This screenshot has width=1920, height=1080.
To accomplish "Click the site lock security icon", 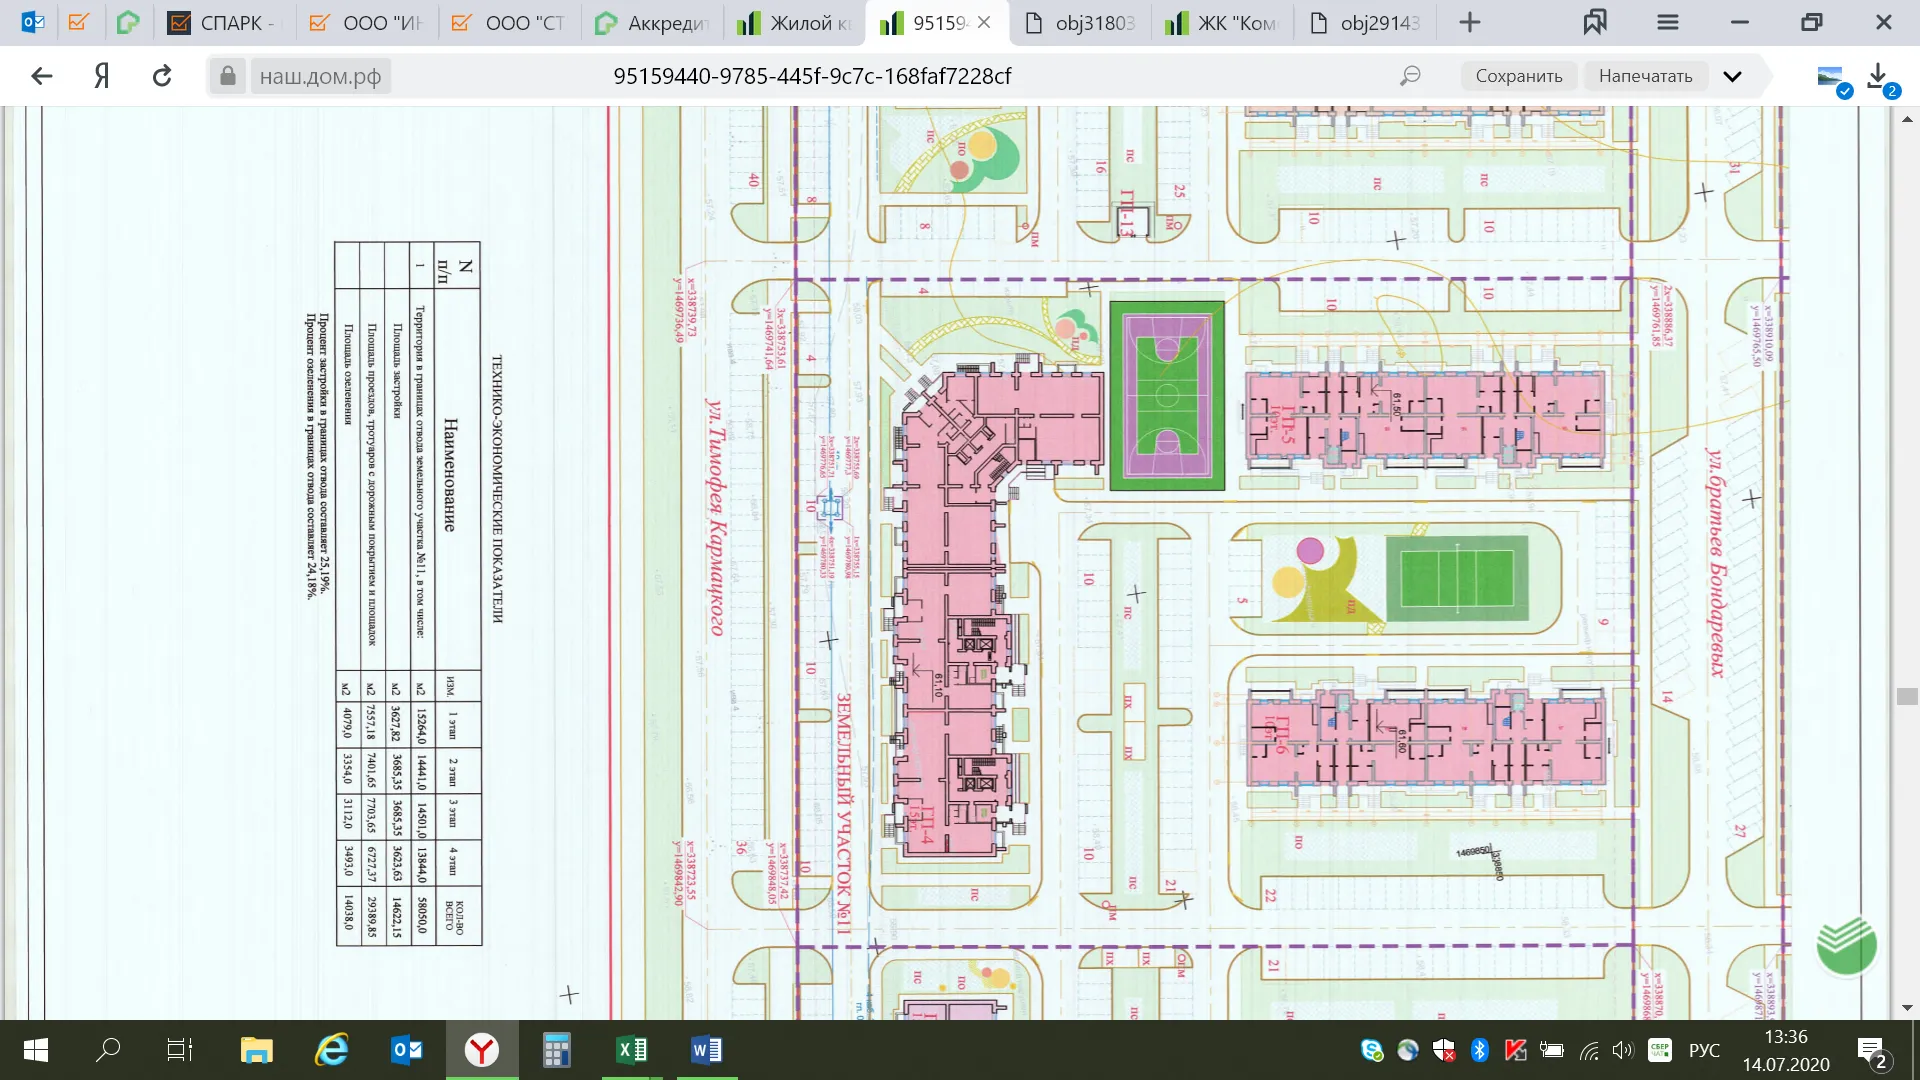I will [x=228, y=76].
